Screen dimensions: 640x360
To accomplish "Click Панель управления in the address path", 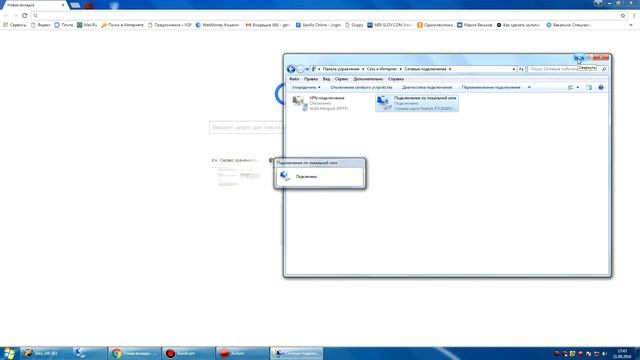I will [341, 69].
